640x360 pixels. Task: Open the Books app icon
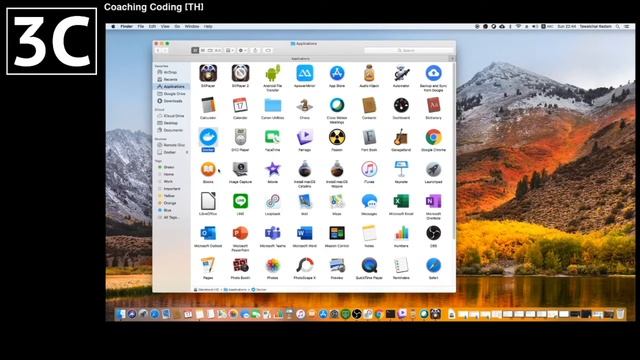(x=208, y=169)
